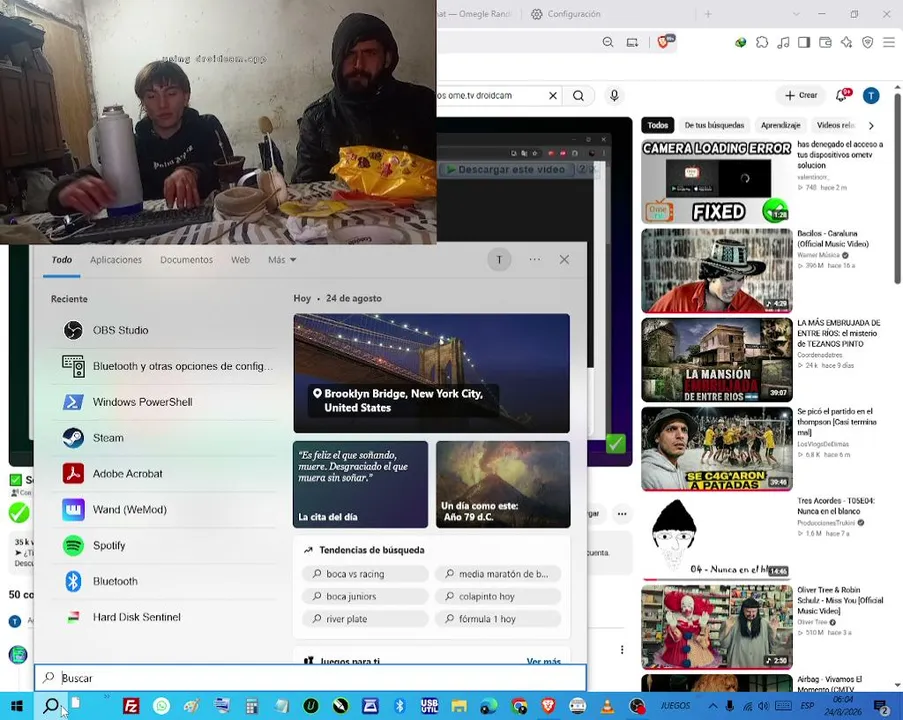
Task: Play the LA MANSIÓN EMBRUJADA video thumbnail
Action: 716,360
